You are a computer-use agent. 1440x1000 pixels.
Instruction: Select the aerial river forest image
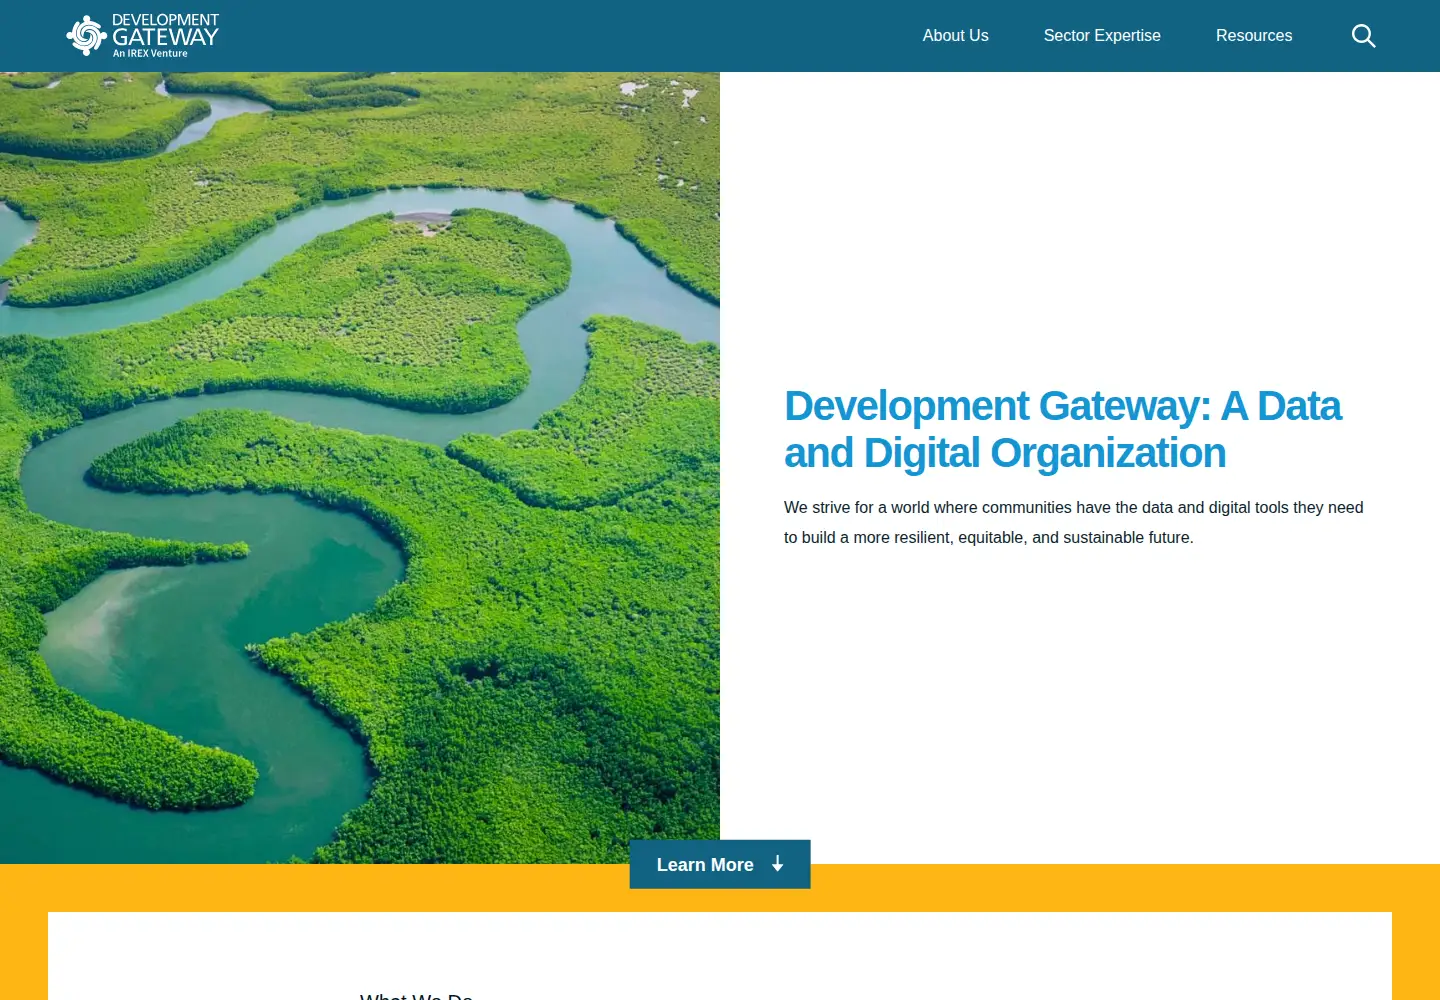point(360,468)
